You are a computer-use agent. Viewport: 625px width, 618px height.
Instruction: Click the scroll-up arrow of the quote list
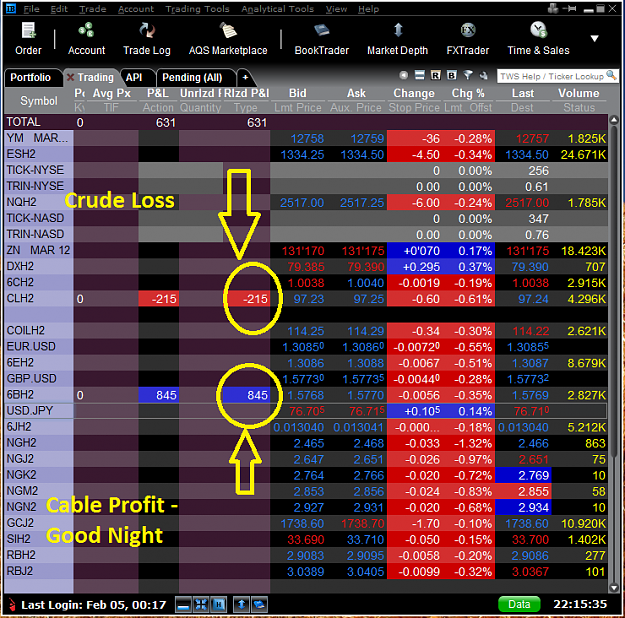tap(613, 120)
